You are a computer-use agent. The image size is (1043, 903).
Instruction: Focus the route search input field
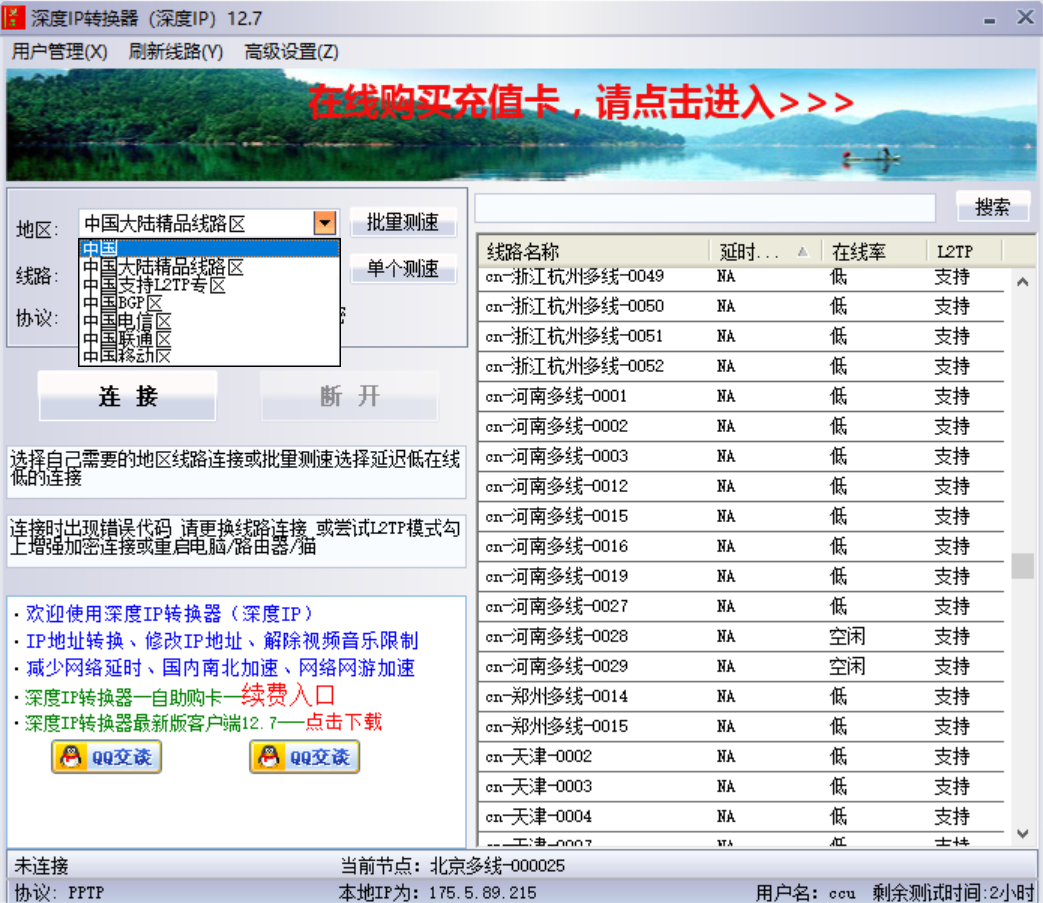(x=705, y=208)
